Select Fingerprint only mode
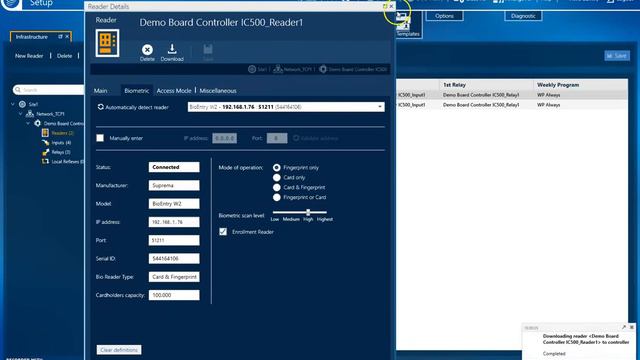The image size is (640, 360). [277, 167]
